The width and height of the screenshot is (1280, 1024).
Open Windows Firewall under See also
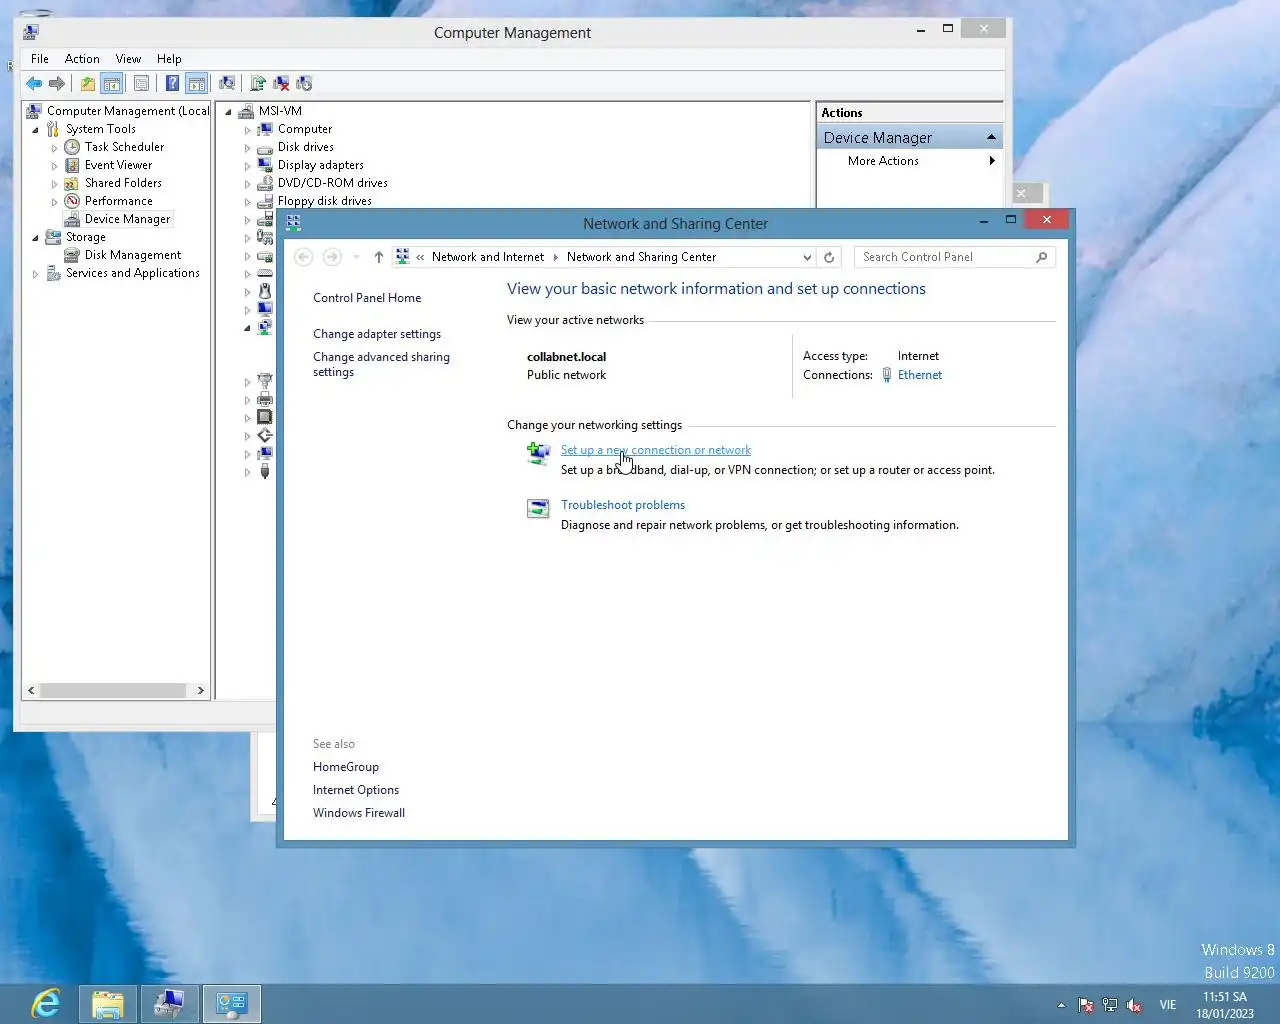click(359, 813)
